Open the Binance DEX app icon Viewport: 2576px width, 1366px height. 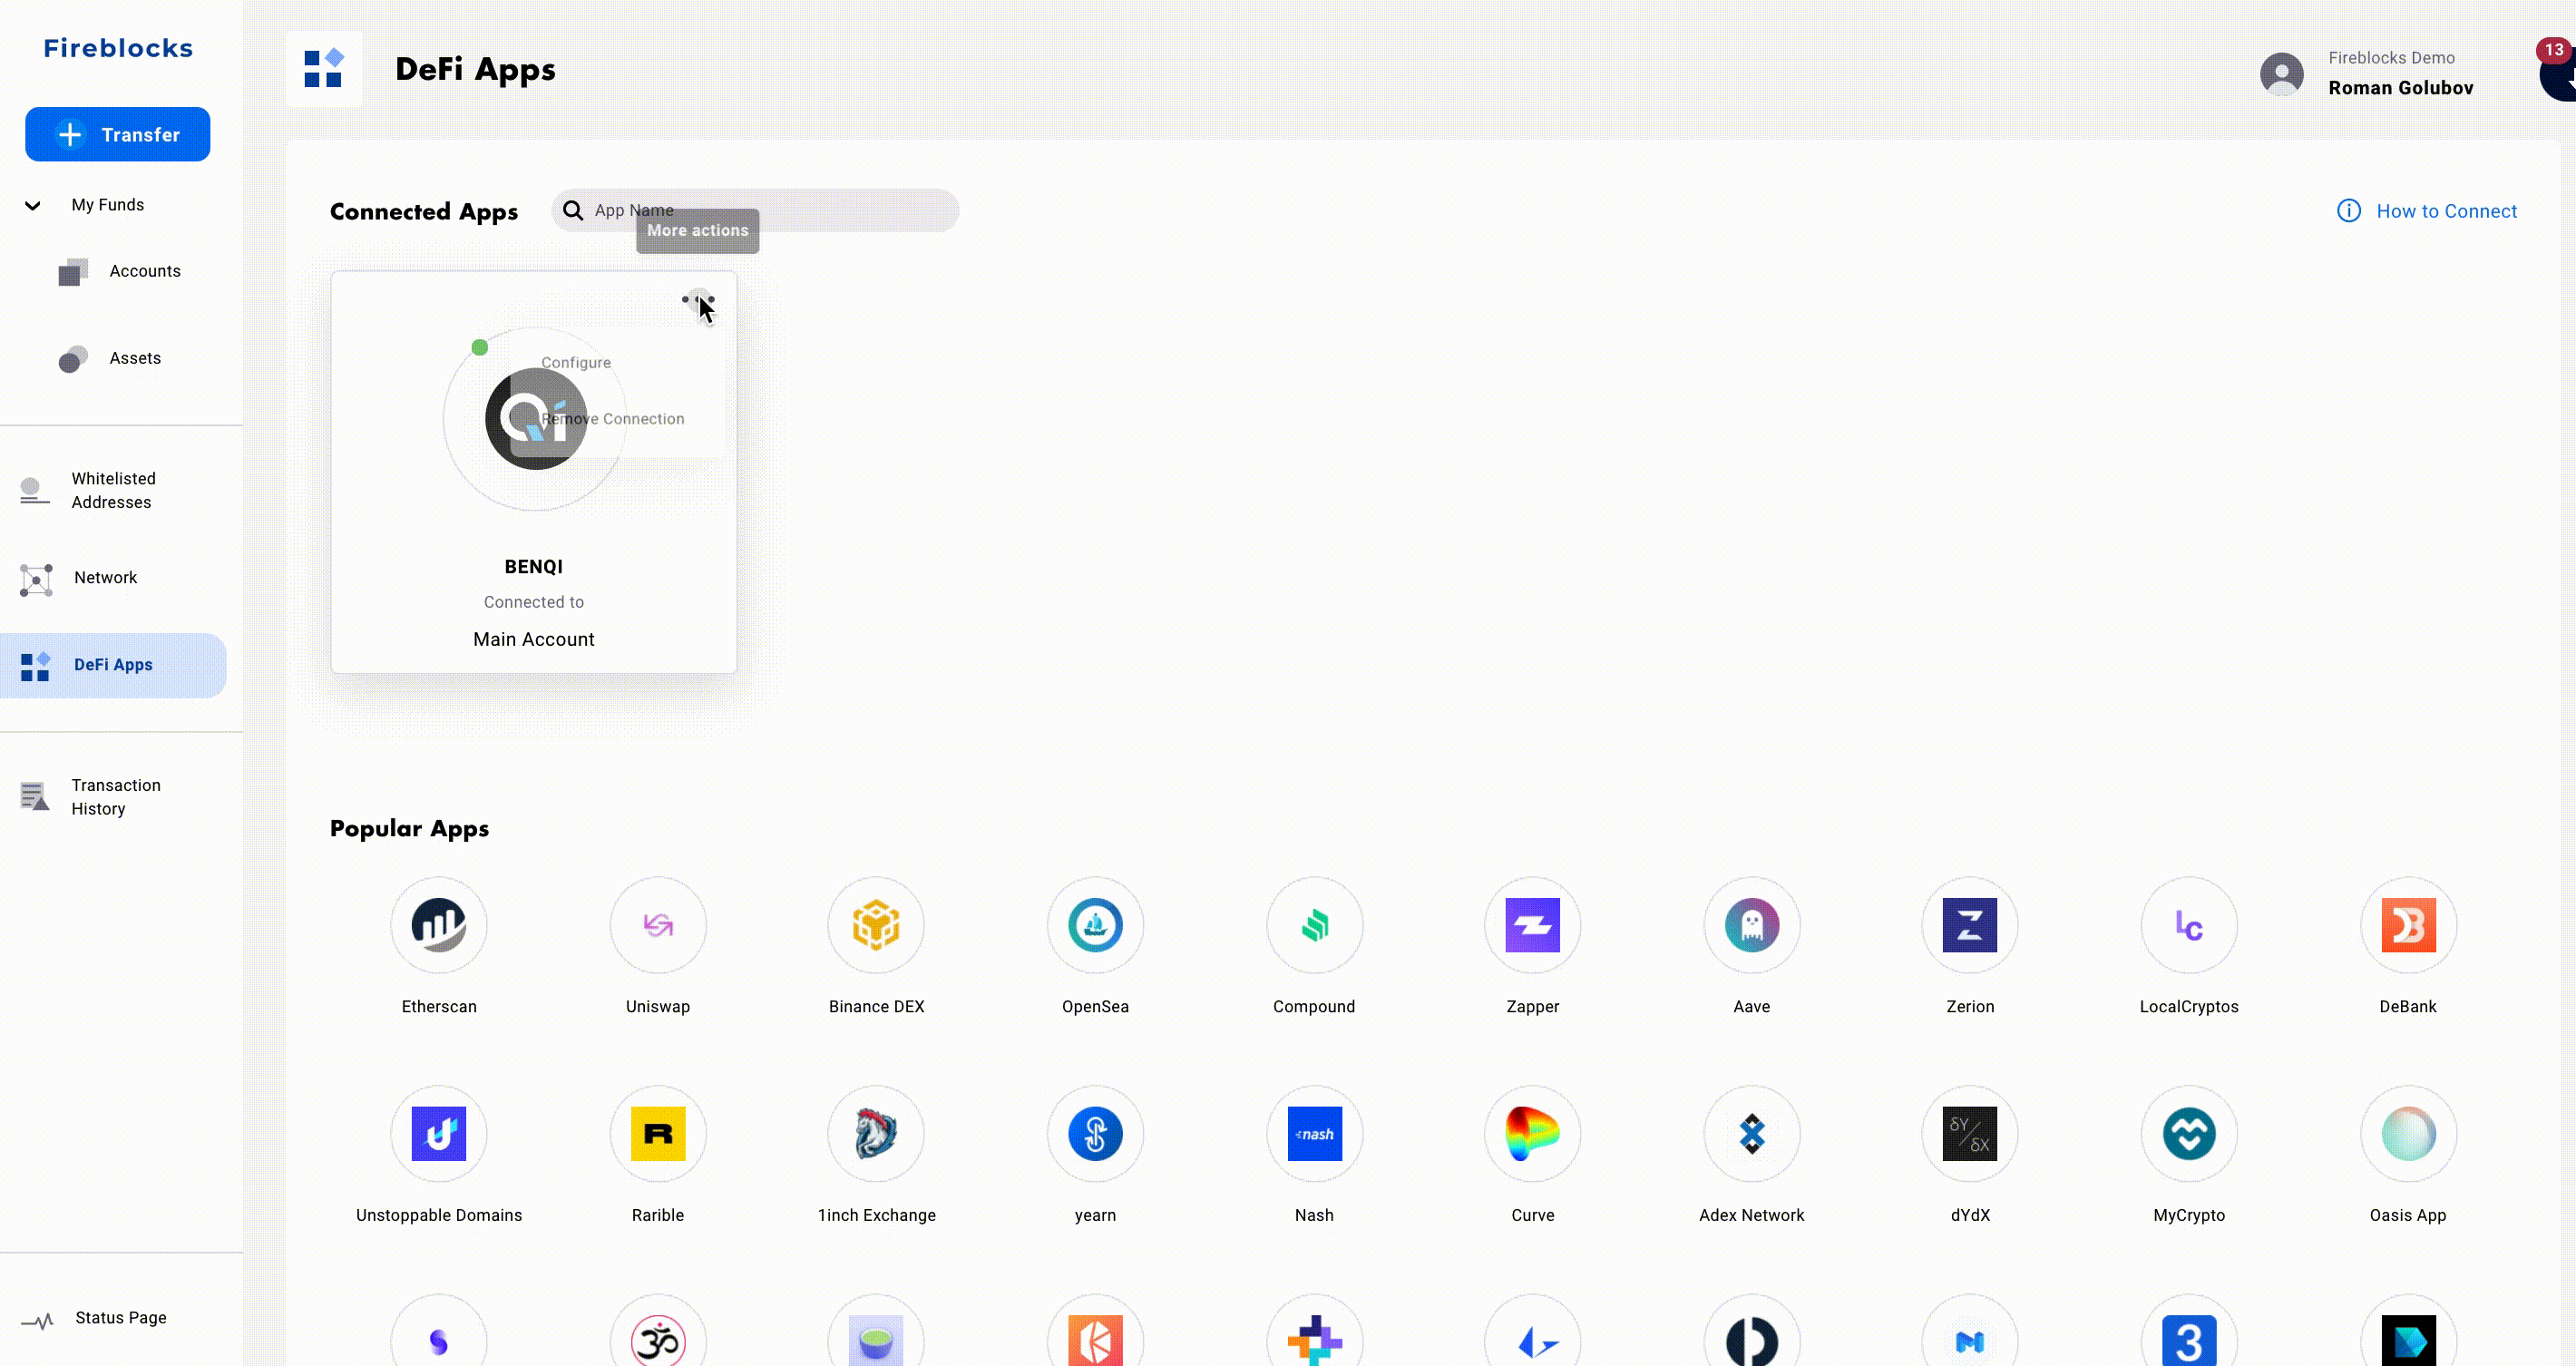pyautogui.click(x=876, y=925)
